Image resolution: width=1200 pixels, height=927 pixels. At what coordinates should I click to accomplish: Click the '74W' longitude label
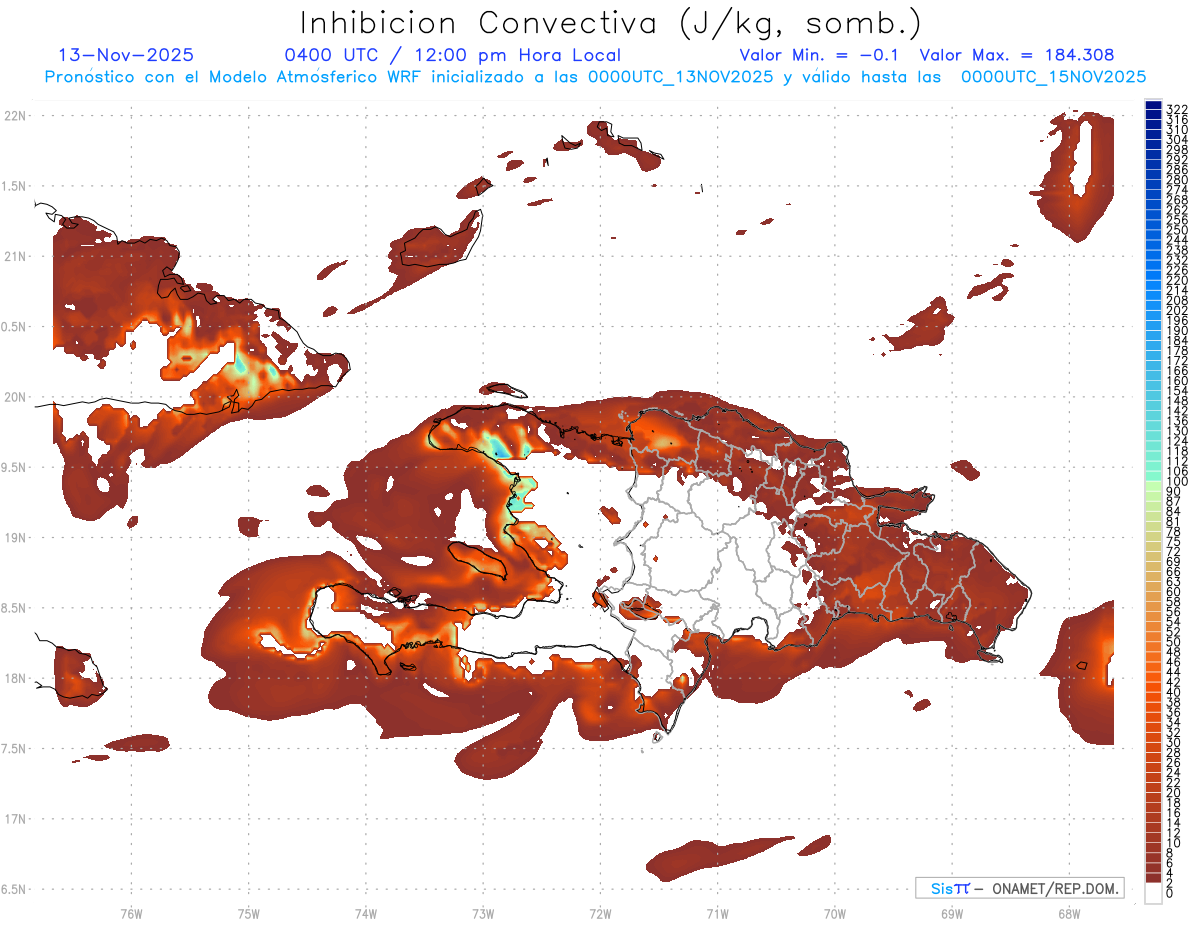(x=366, y=913)
